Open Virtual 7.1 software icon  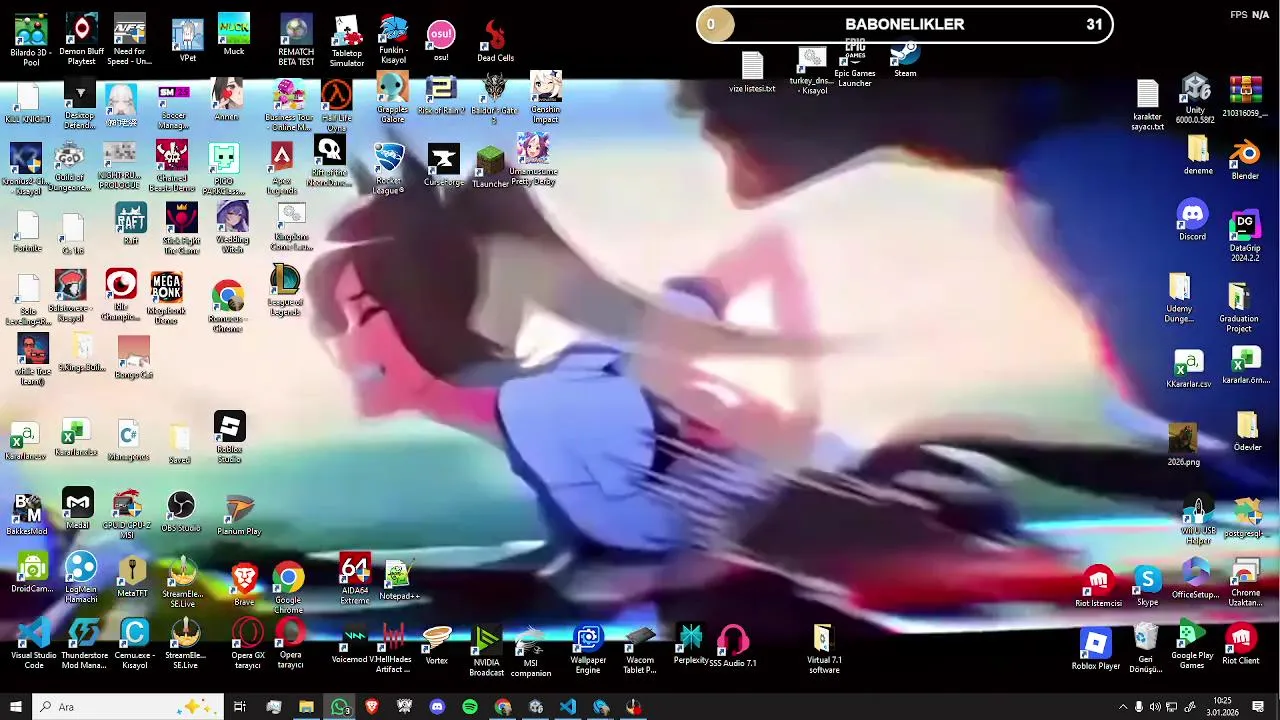[824, 650]
